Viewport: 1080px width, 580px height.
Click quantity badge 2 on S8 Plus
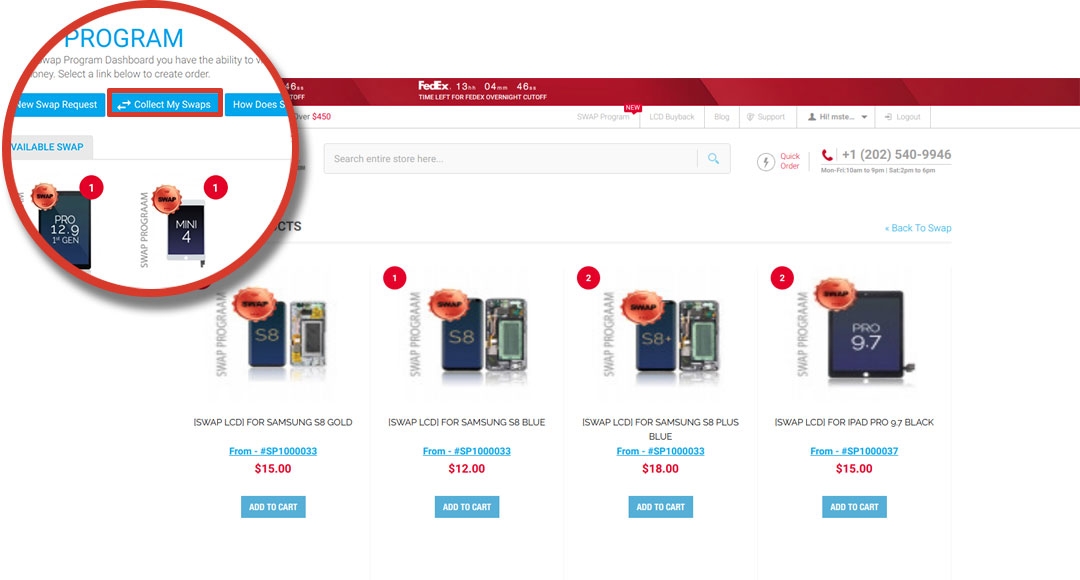coord(588,278)
